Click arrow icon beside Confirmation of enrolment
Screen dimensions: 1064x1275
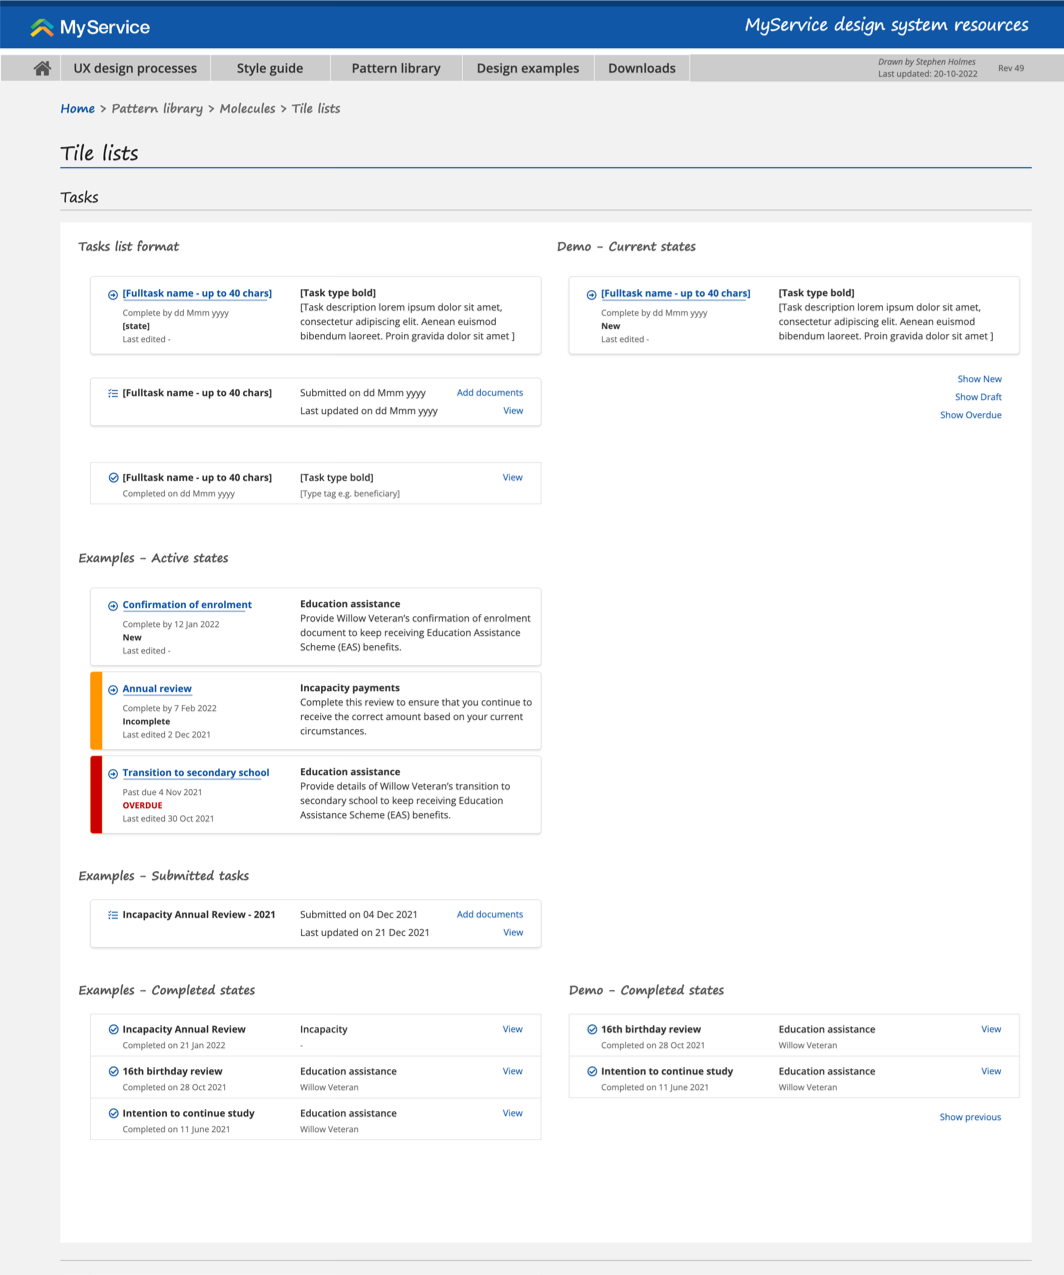click(x=113, y=606)
